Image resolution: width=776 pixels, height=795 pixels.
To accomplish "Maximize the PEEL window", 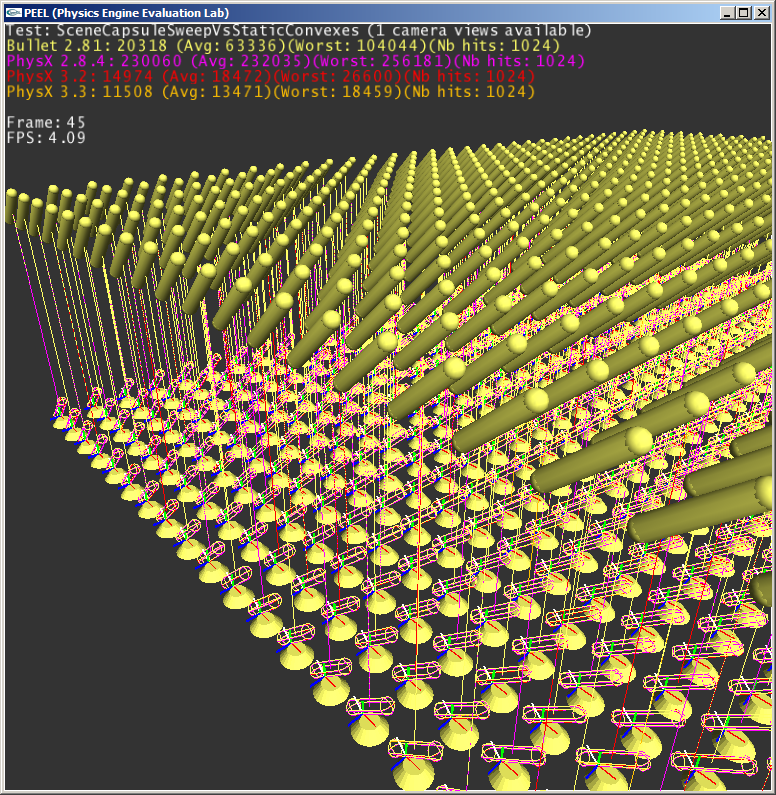I will click(x=744, y=13).
